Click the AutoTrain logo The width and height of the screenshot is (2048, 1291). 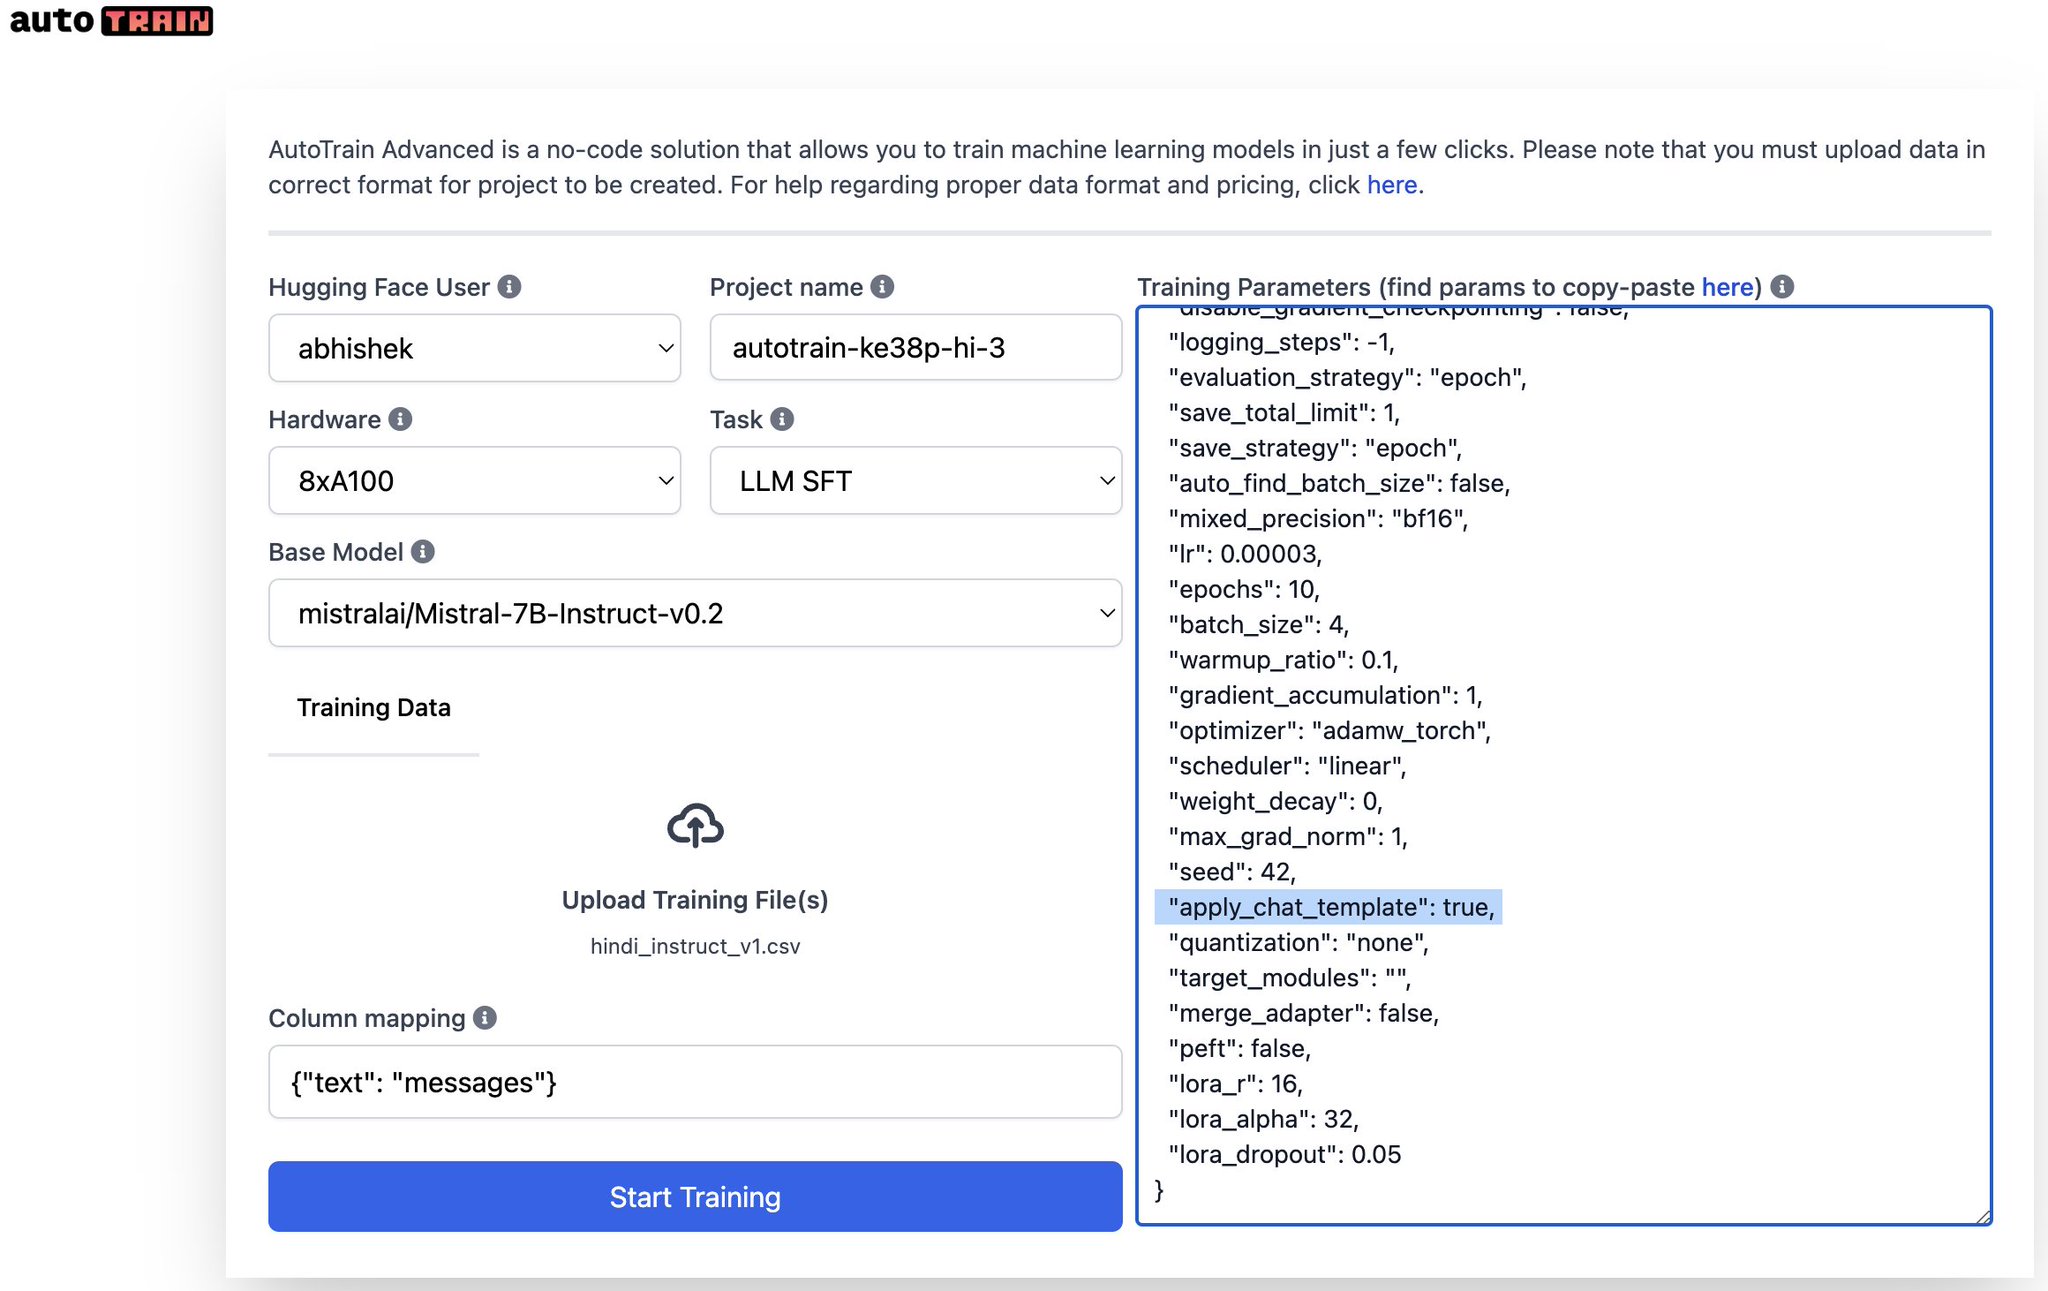(x=111, y=20)
